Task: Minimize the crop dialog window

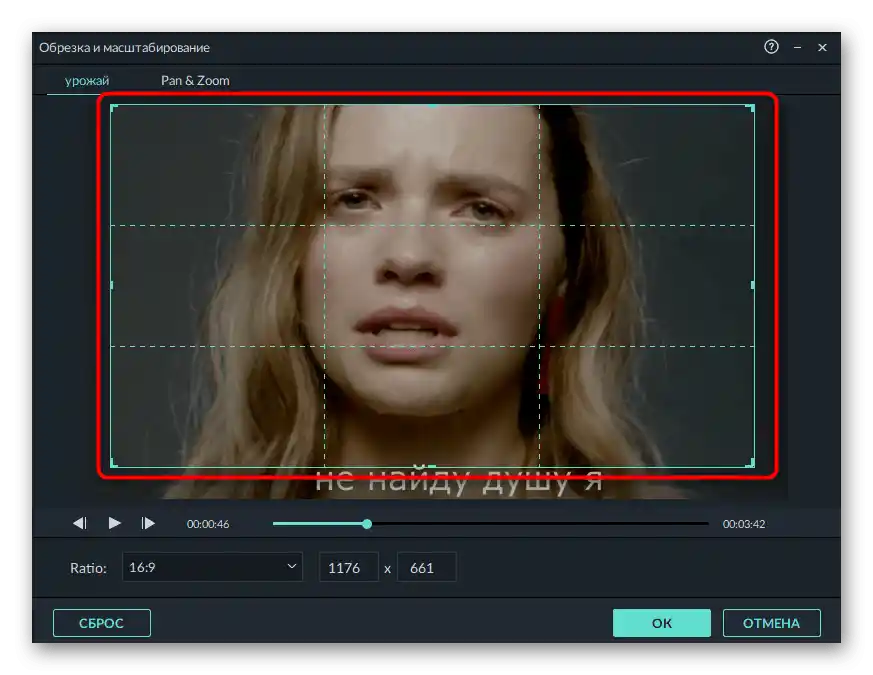Action: pyautogui.click(x=797, y=48)
